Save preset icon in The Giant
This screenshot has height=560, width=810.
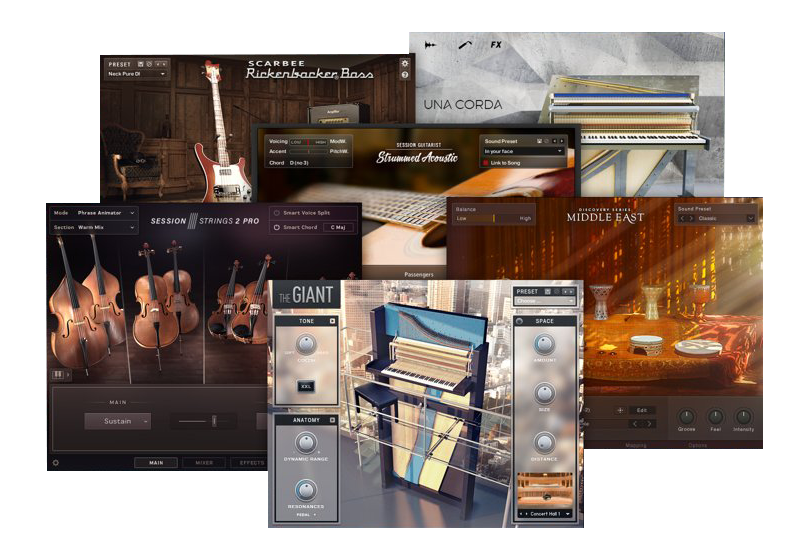point(548,291)
